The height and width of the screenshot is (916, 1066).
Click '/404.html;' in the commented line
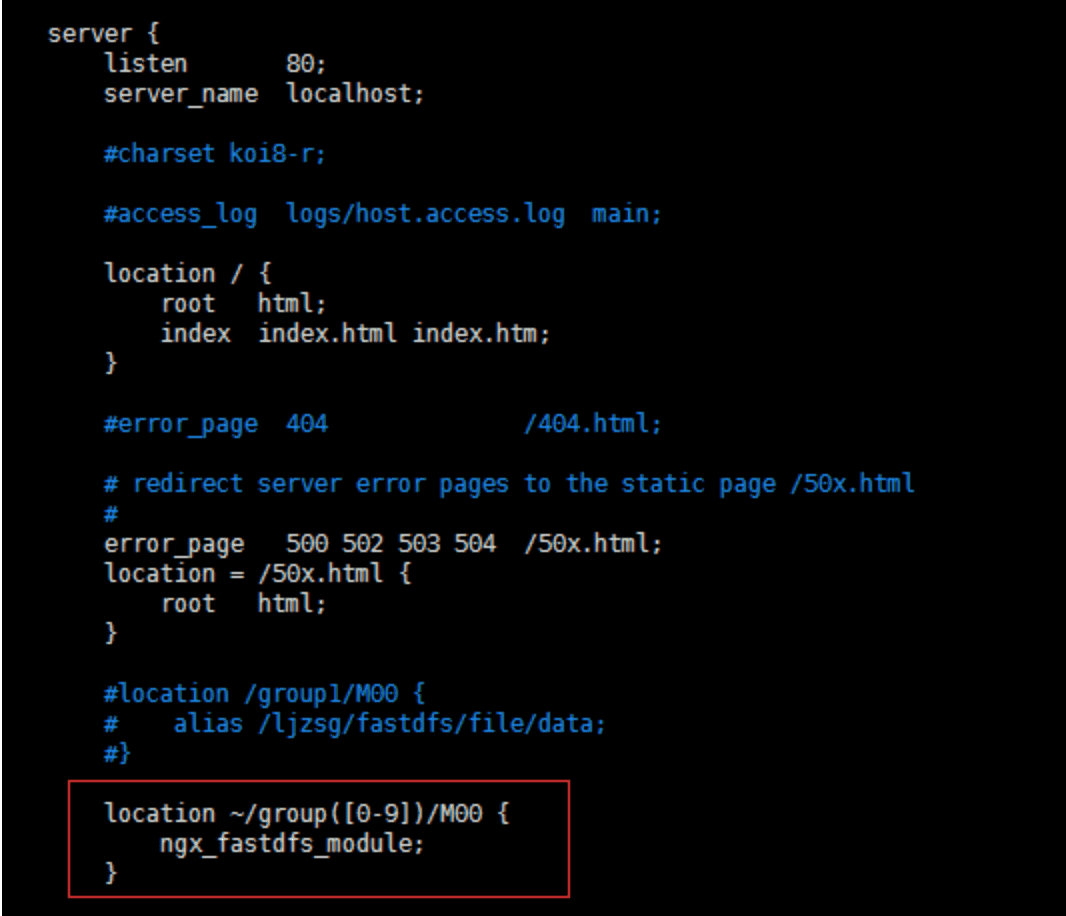click(x=592, y=424)
